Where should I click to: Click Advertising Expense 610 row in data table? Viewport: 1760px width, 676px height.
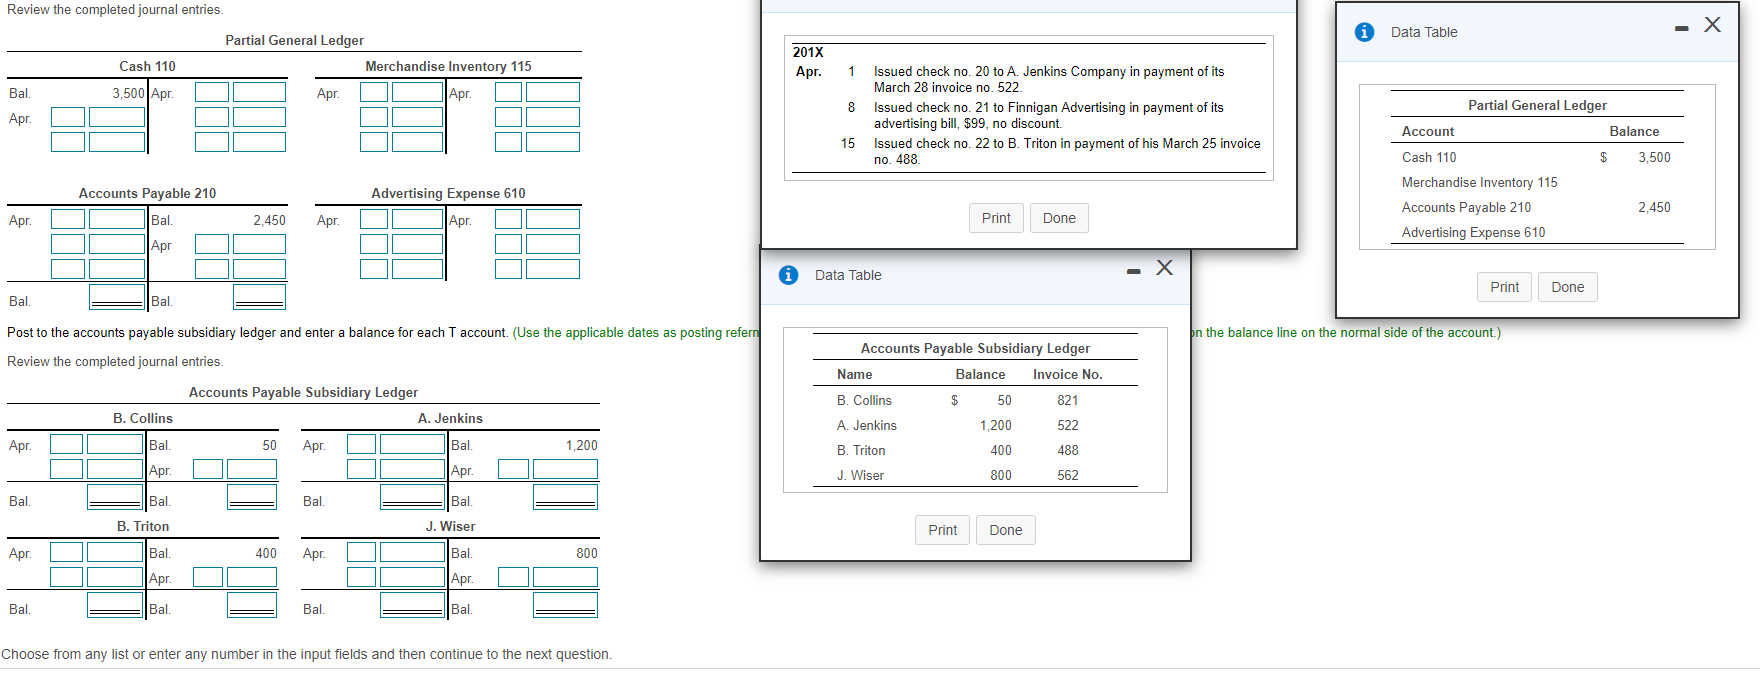(x=1537, y=232)
